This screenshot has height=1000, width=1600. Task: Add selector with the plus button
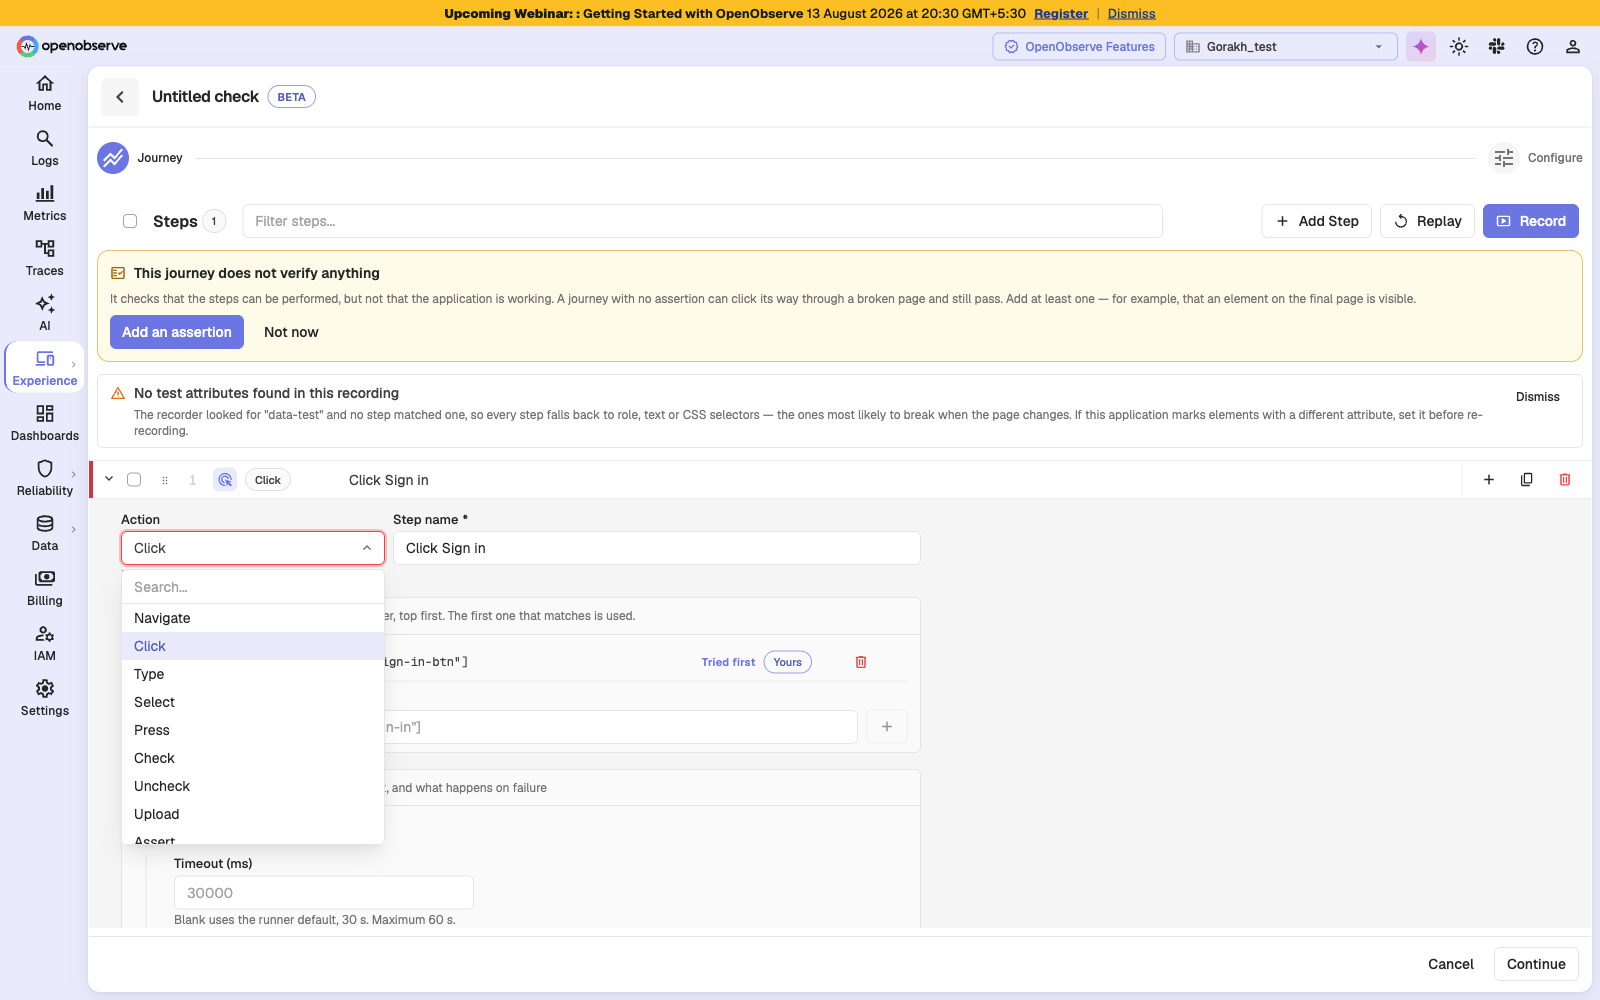(887, 727)
